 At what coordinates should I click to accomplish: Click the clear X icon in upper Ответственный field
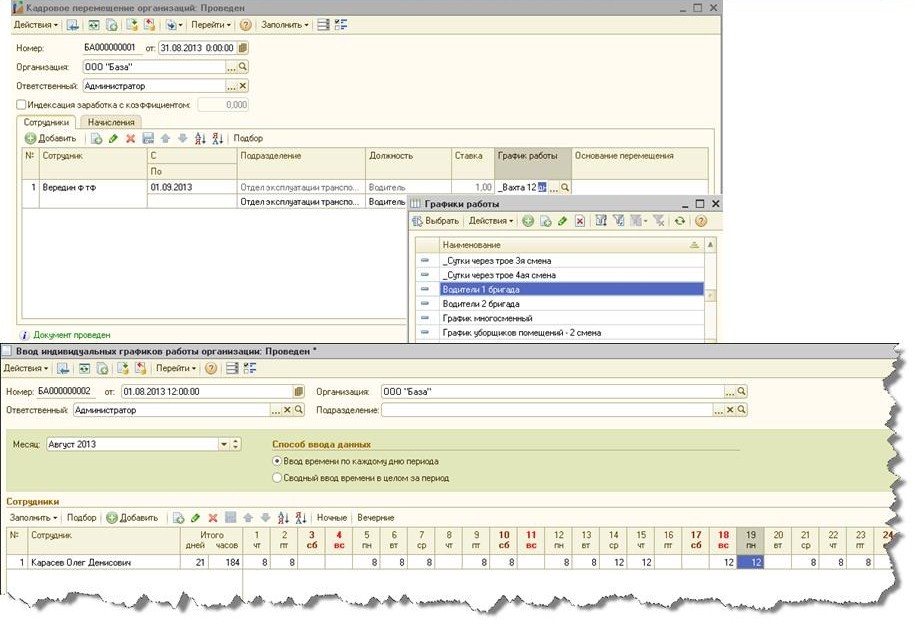click(243, 86)
